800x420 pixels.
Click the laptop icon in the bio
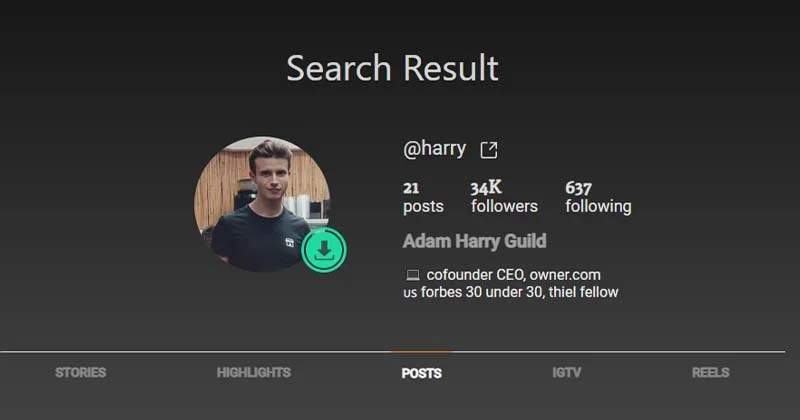[x=413, y=276]
